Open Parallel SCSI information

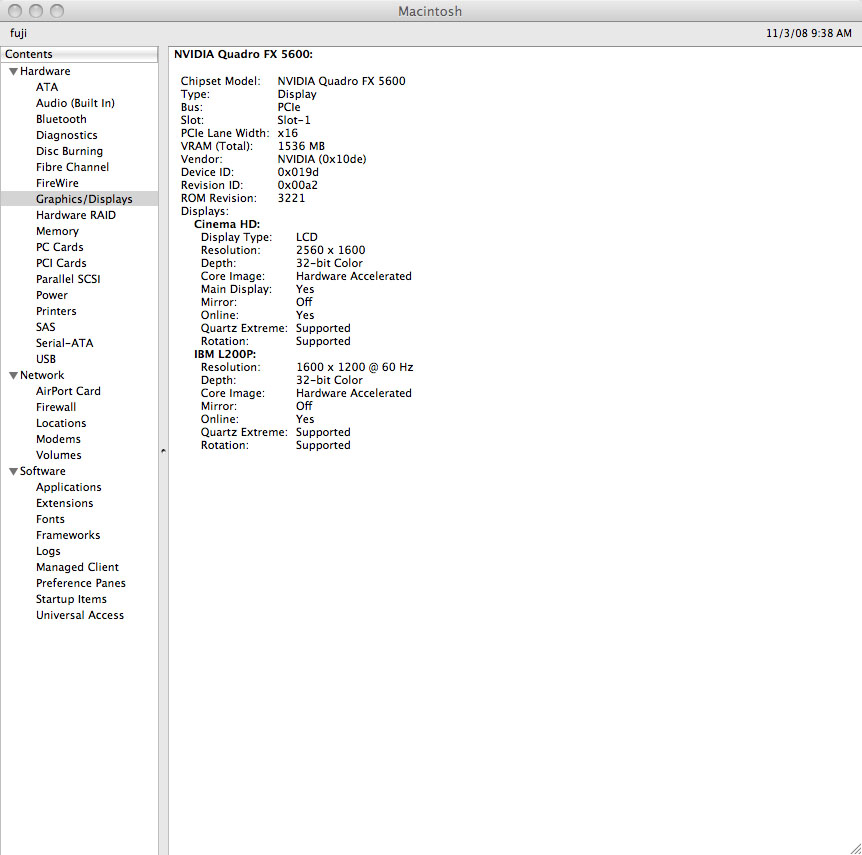coord(68,279)
